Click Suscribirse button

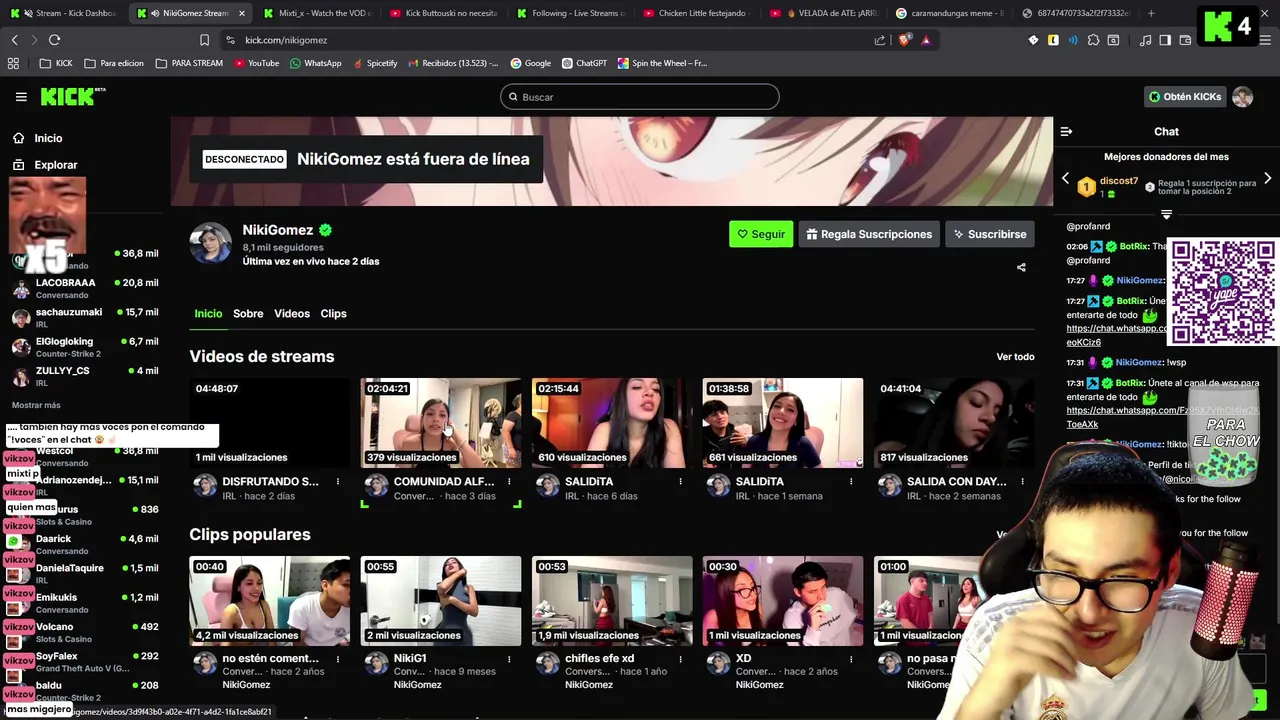[989, 234]
